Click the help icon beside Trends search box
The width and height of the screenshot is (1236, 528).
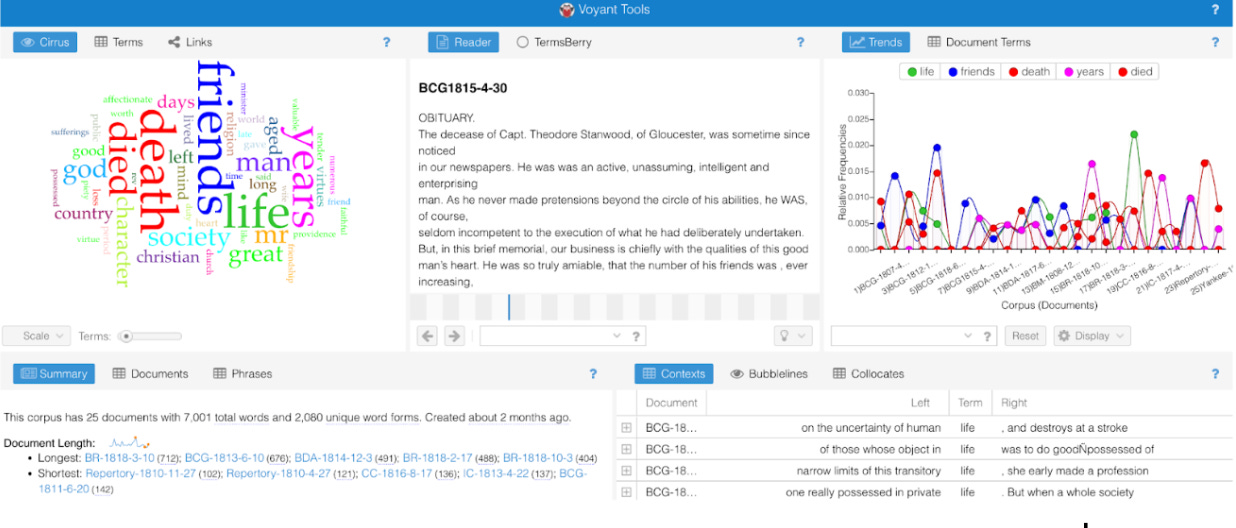coord(989,336)
